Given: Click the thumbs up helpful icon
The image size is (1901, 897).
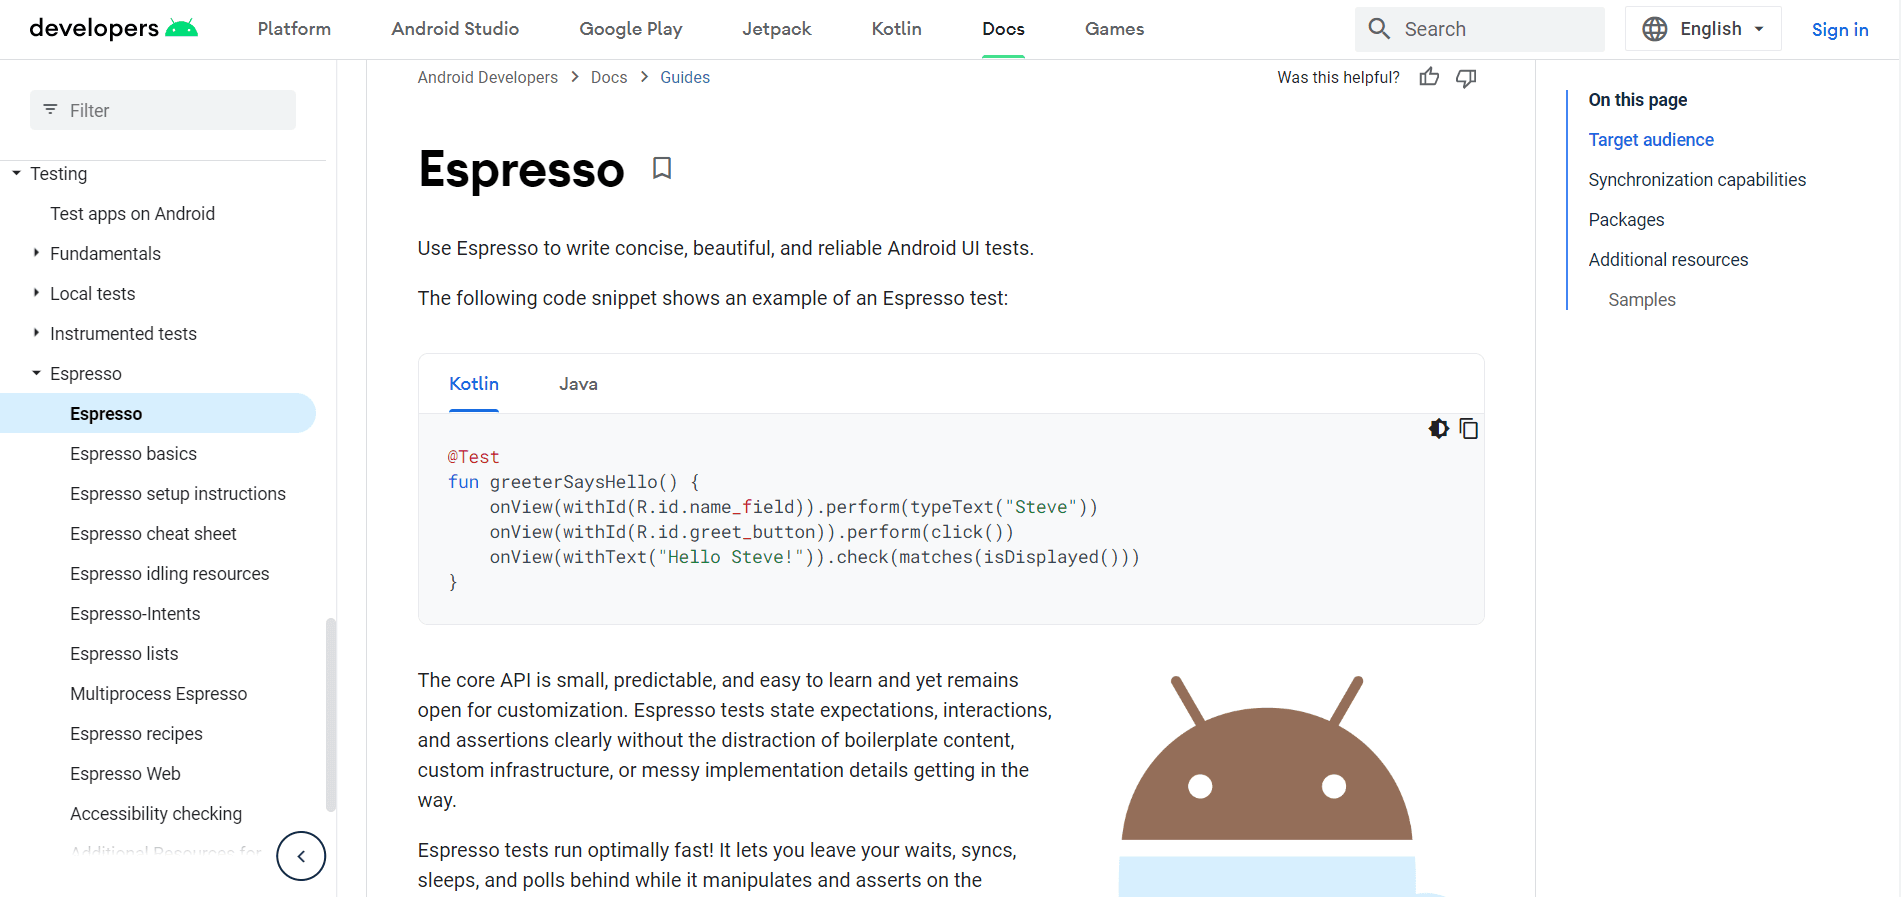Looking at the screenshot, I should coord(1429,77).
